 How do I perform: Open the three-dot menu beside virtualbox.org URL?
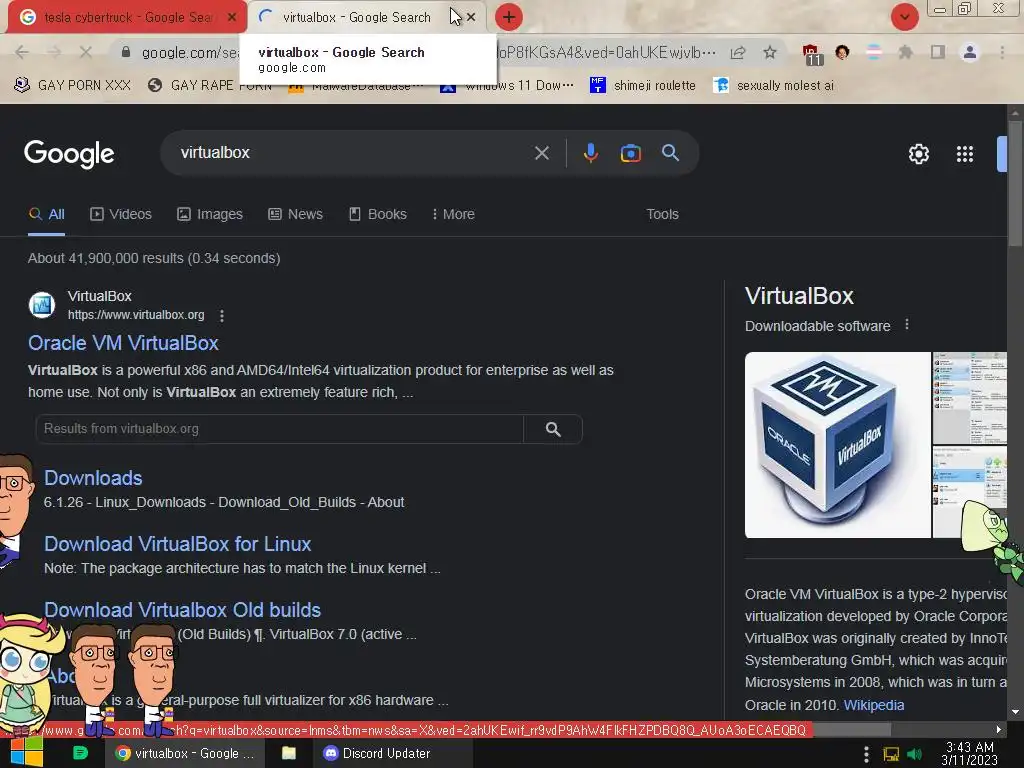point(222,315)
